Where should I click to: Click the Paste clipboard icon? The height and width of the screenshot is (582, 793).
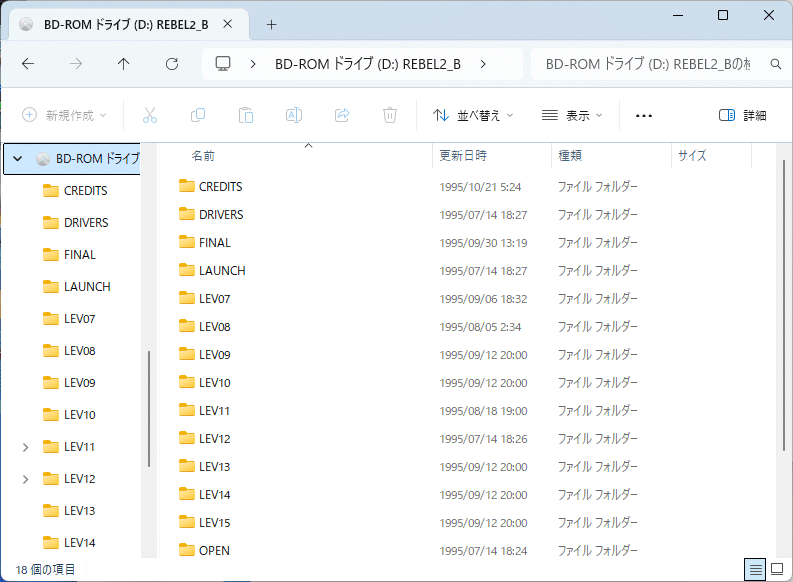246,115
